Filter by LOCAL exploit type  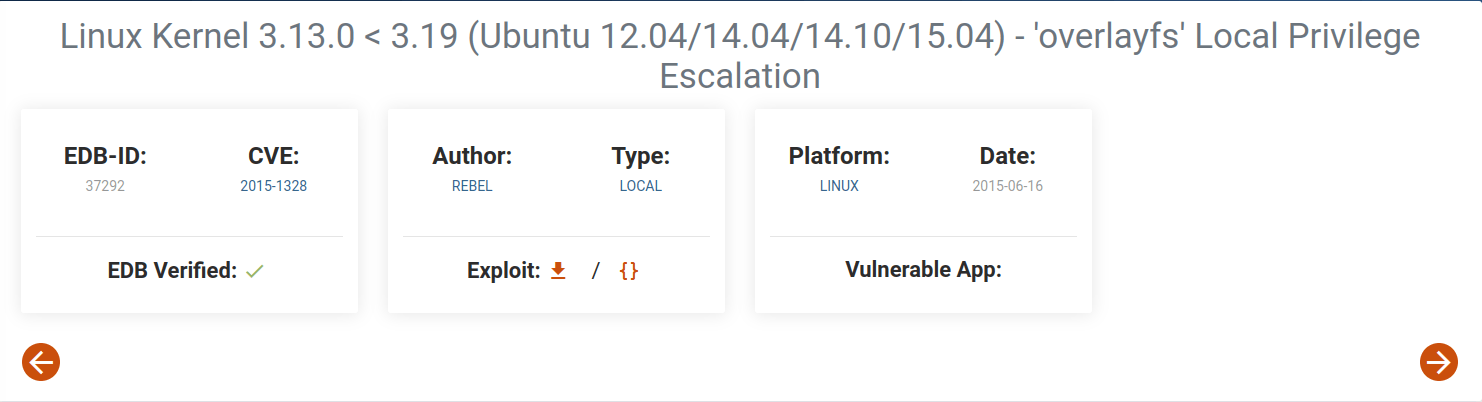click(x=640, y=186)
